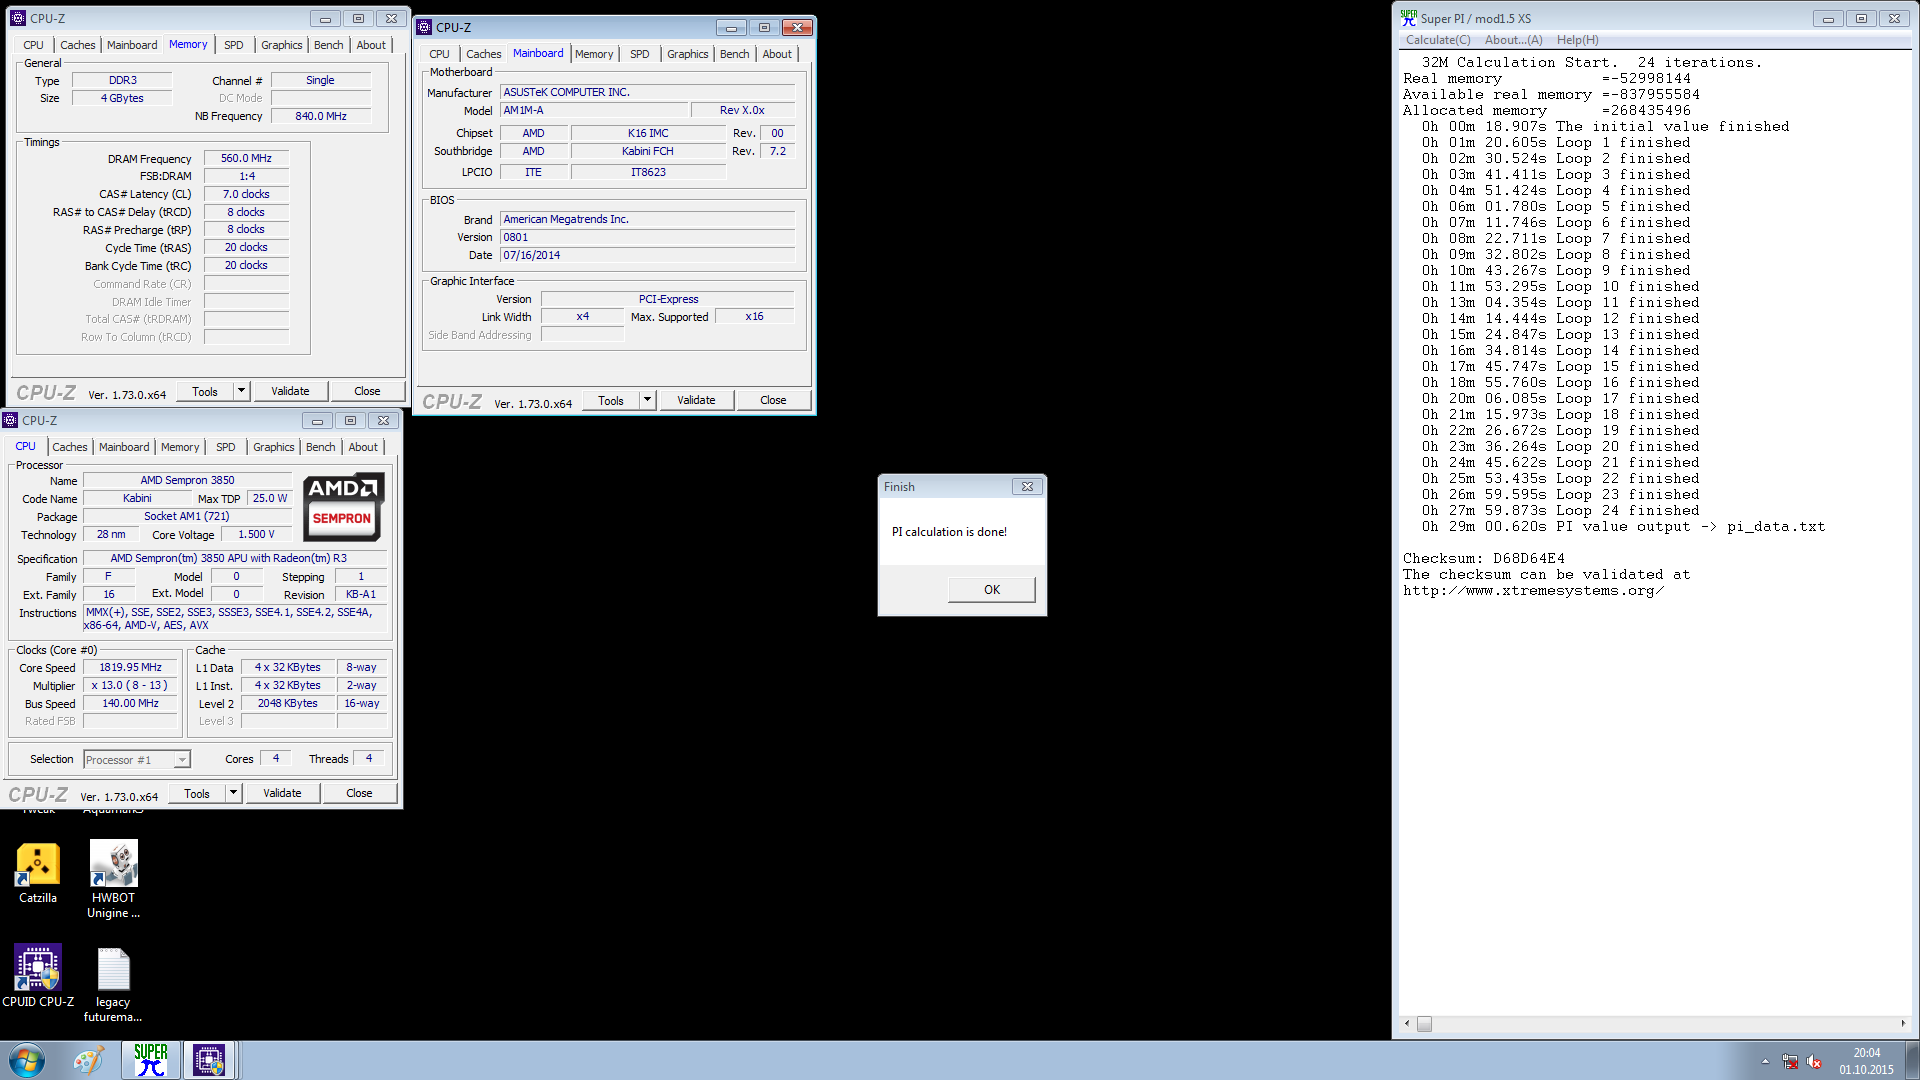This screenshot has width=1920, height=1080.
Task: Switch to Caches tab in Memory window
Action: pos(78,45)
